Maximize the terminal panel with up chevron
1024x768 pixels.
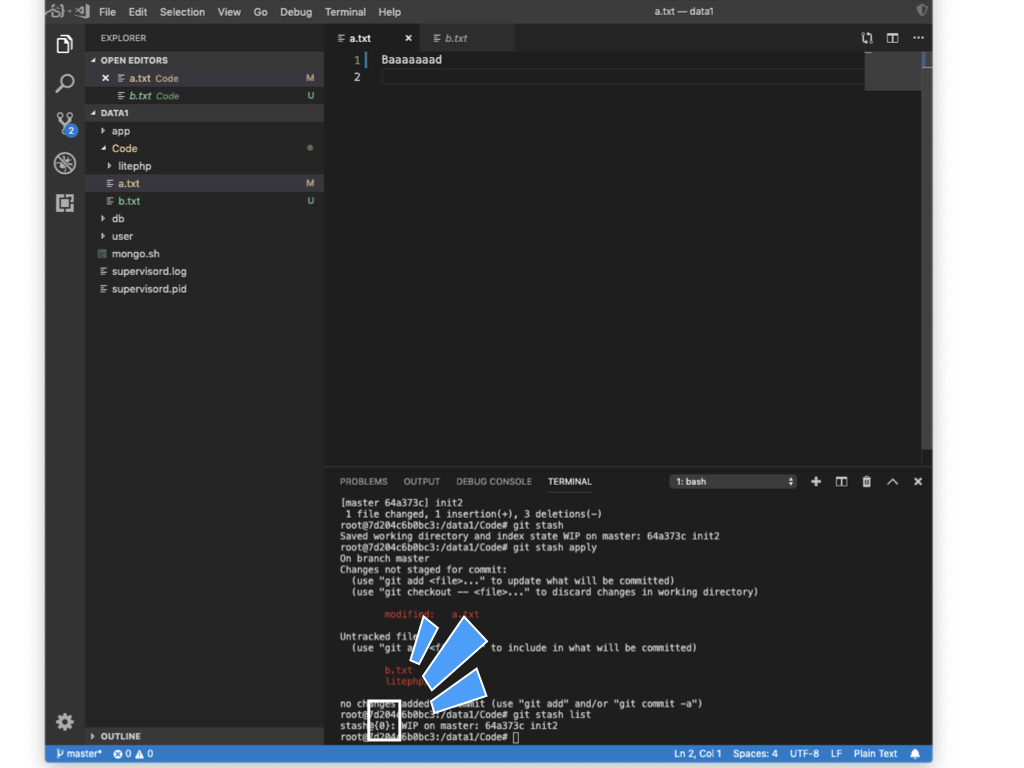tap(892, 482)
